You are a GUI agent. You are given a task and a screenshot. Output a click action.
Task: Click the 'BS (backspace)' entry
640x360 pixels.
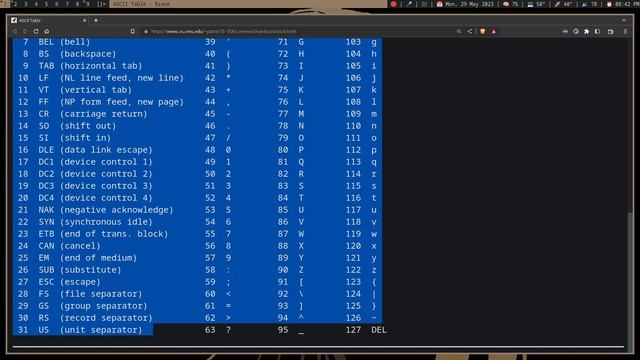coord(77,54)
